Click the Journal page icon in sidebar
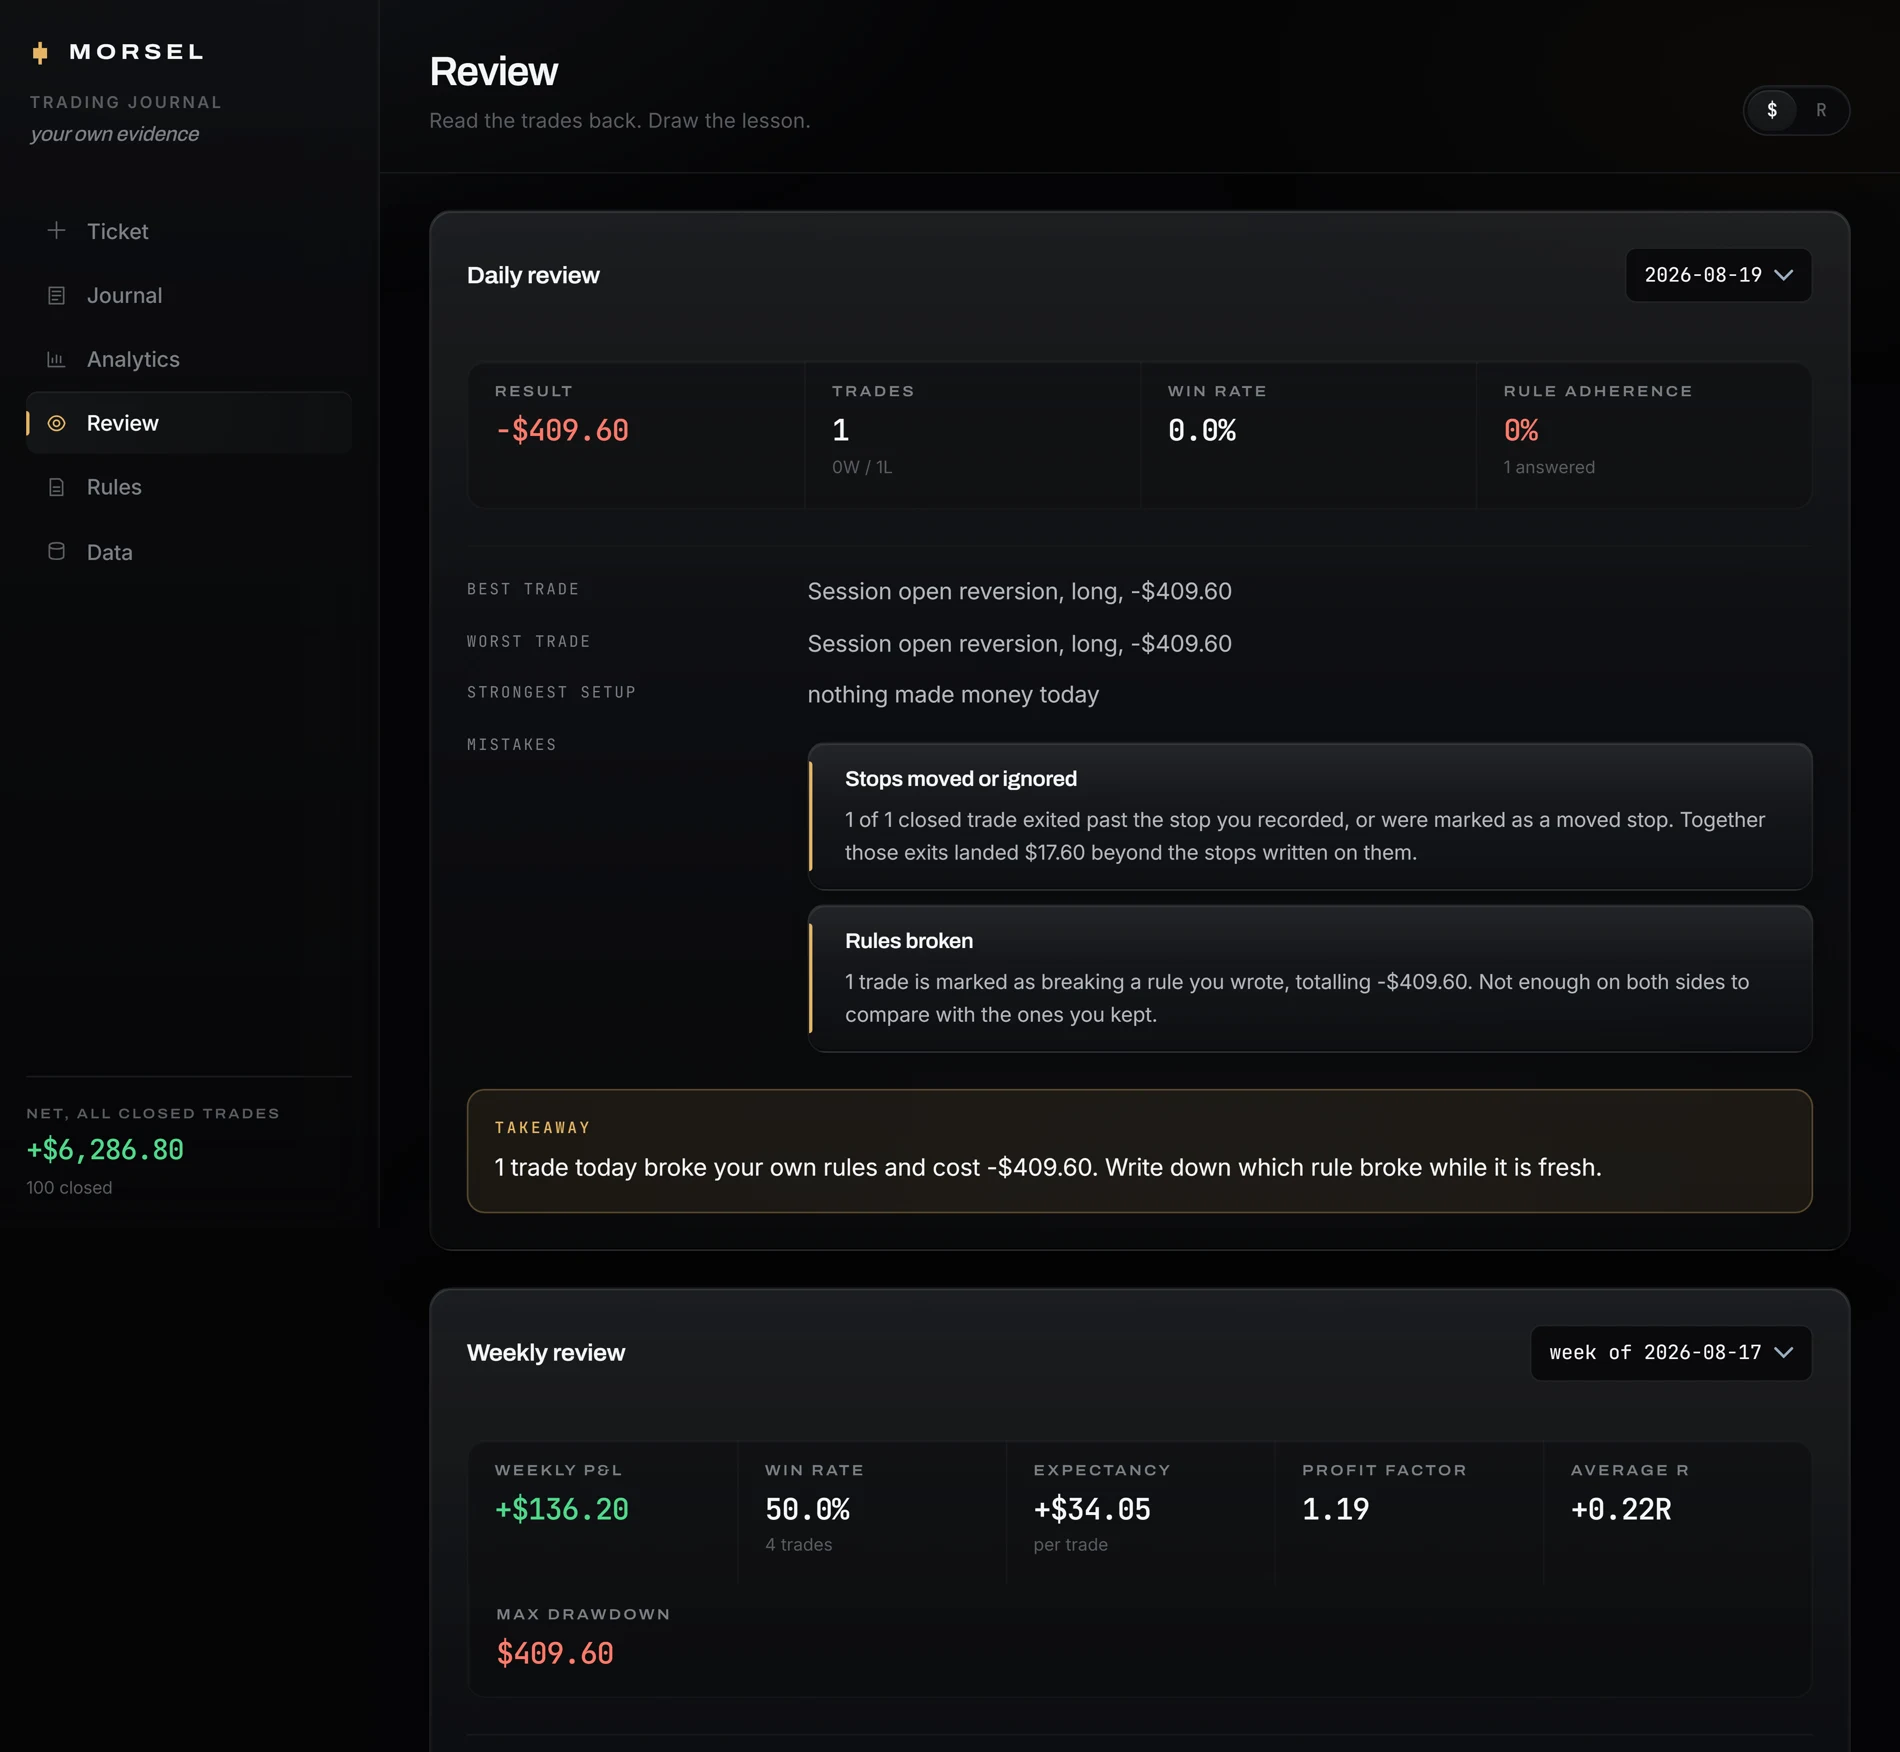The height and width of the screenshot is (1752, 1900). coord(57,295)
